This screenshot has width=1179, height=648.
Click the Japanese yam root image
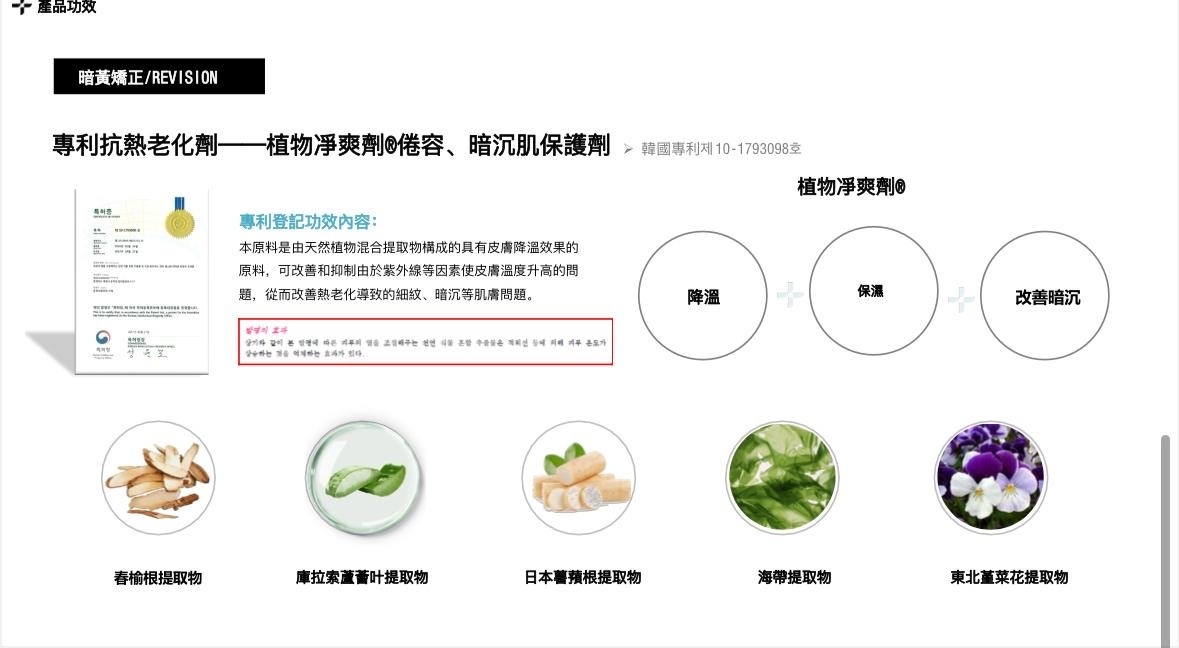[578, 478]
